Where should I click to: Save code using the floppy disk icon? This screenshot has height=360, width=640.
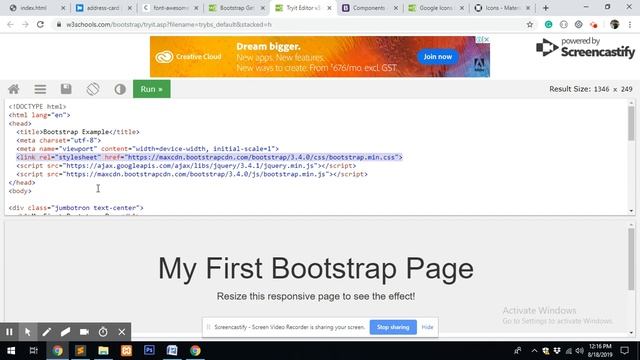pyautogui.click(x=66, y=89)
